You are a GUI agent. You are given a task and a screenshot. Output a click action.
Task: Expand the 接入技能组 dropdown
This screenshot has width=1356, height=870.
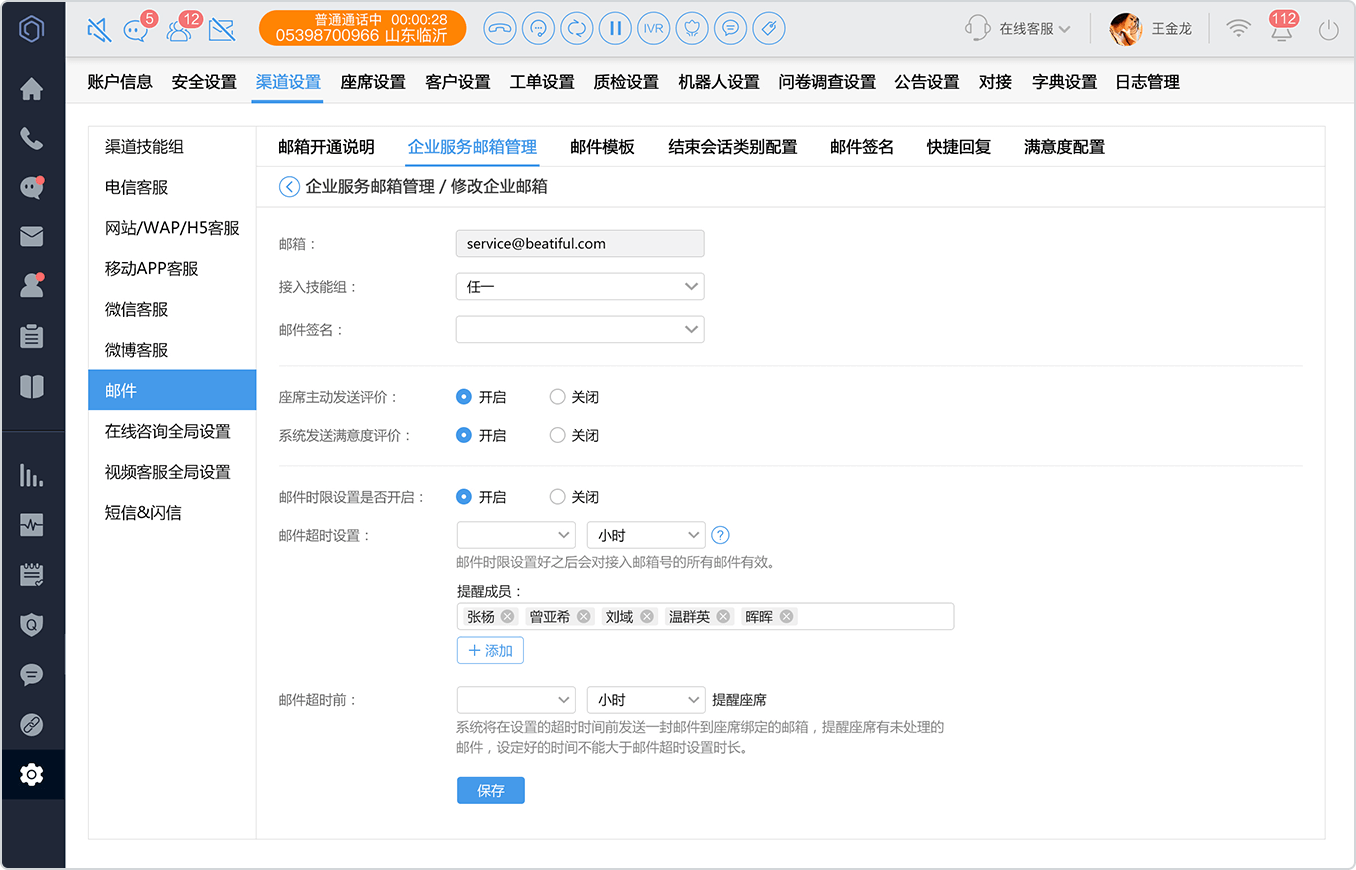(x=580, y=287)
